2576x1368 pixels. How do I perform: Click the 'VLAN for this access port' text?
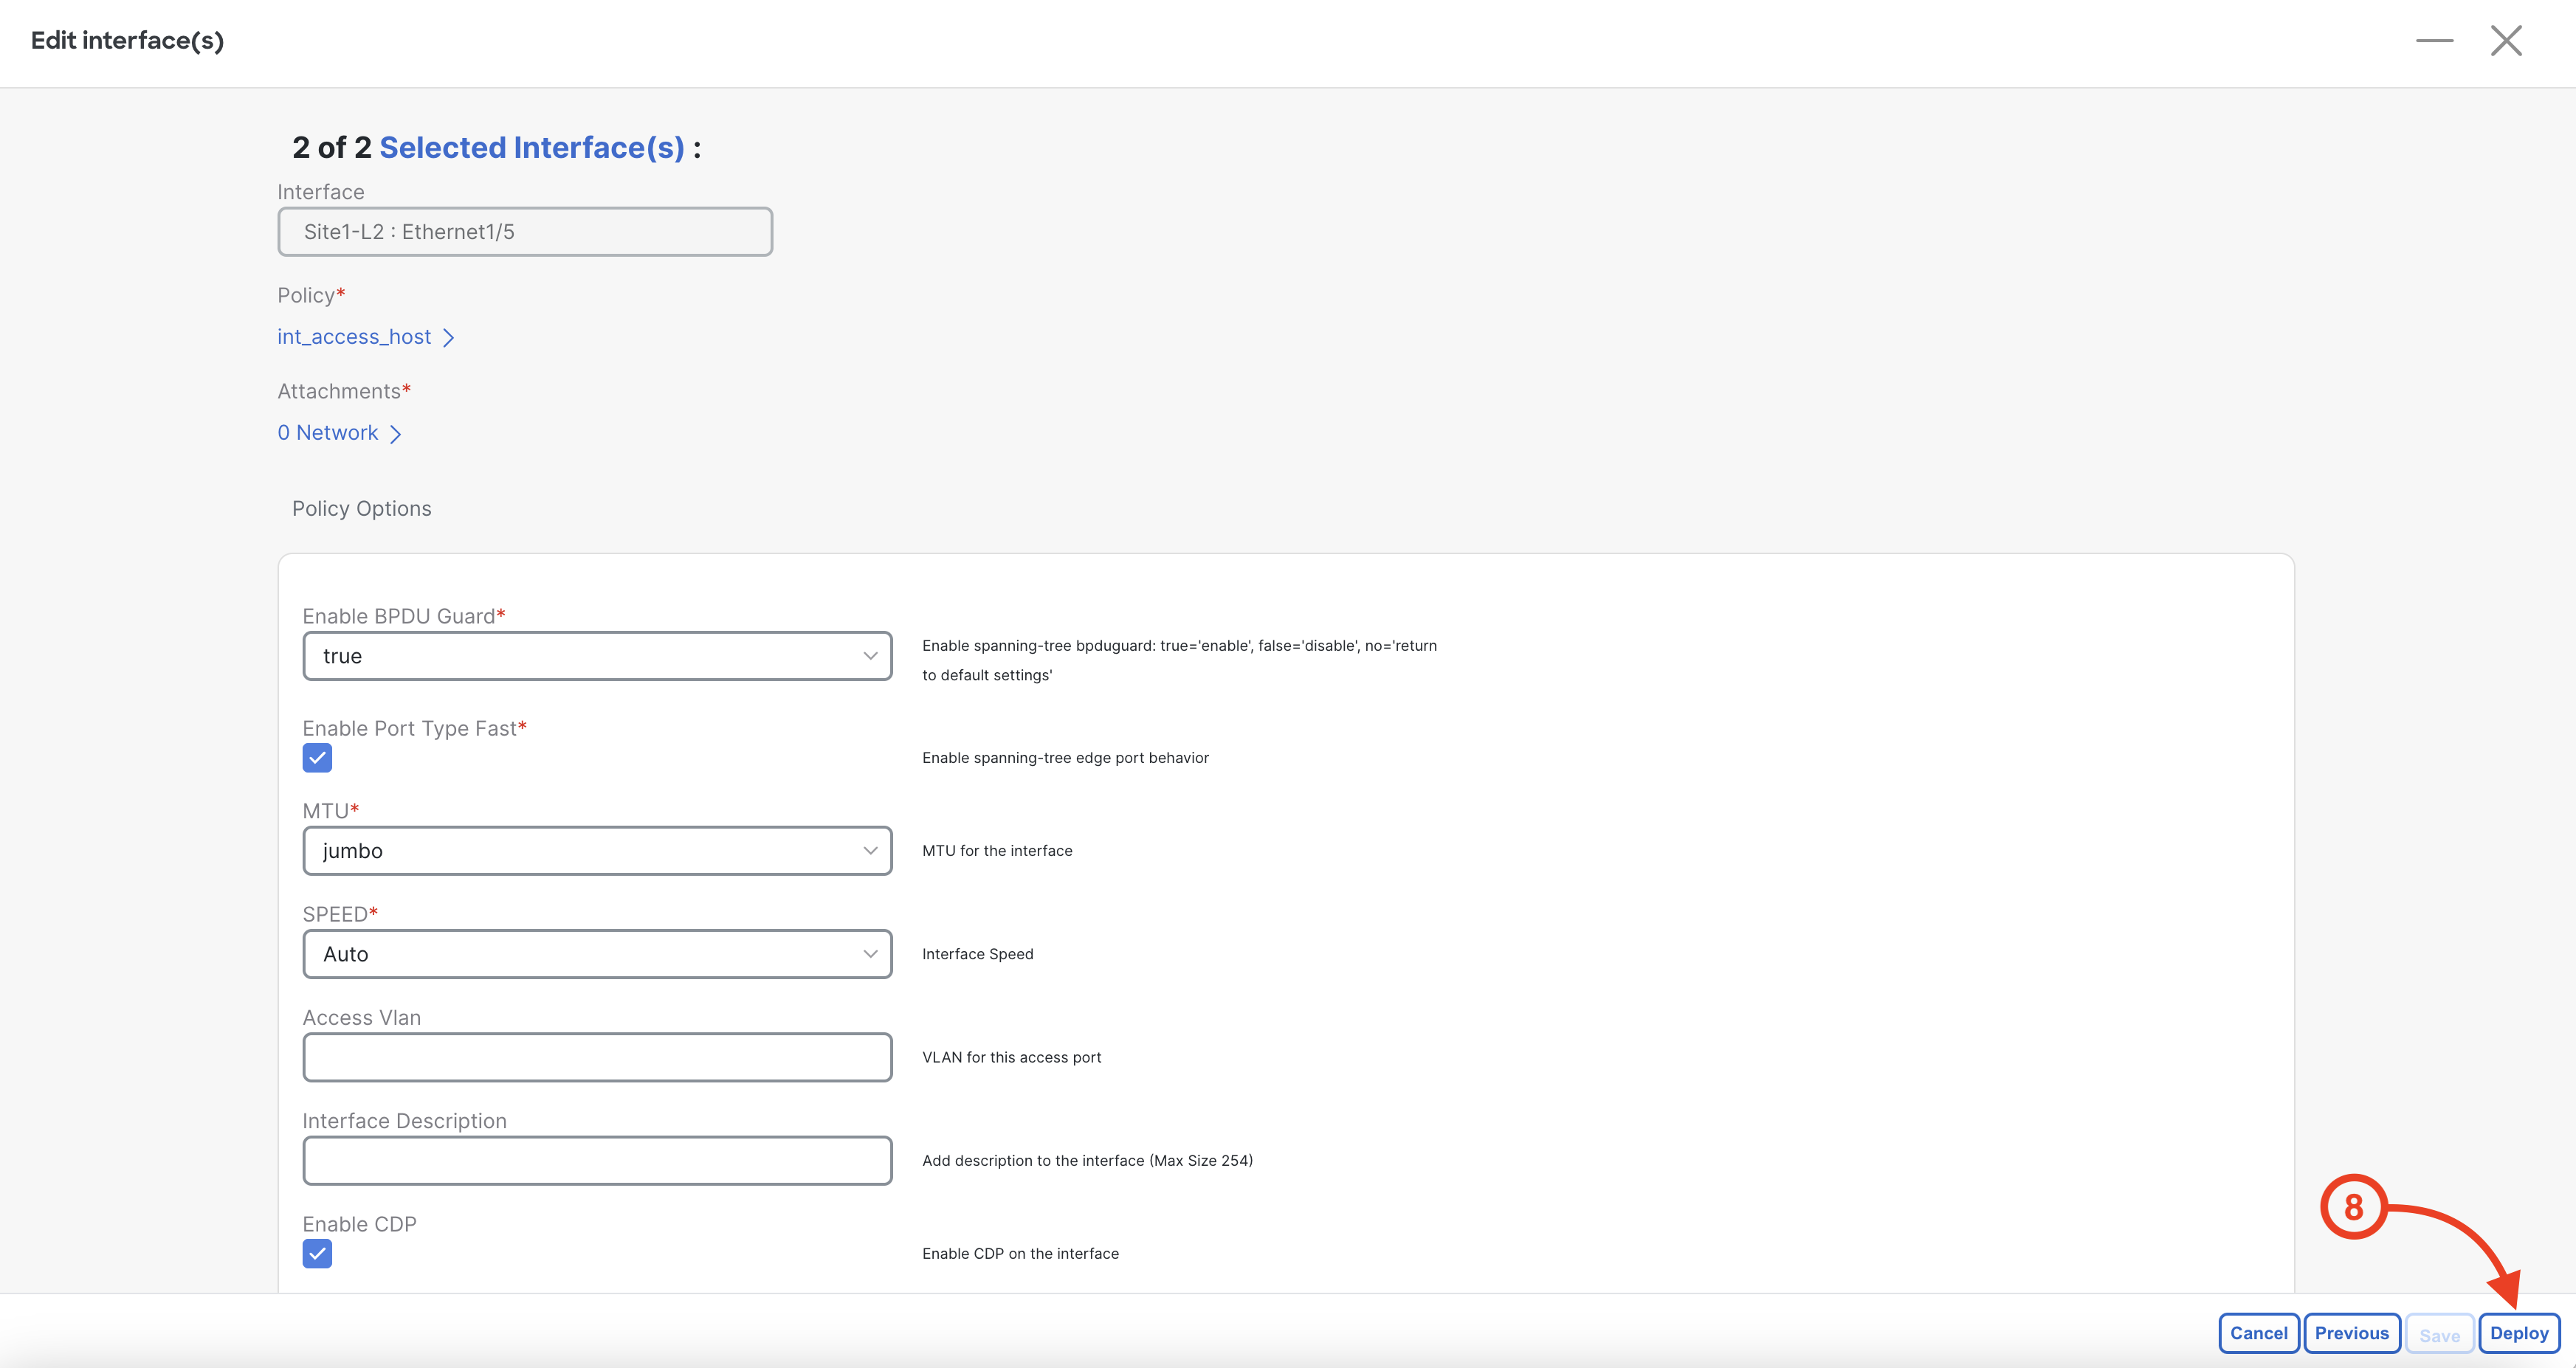point(1011,1057)
